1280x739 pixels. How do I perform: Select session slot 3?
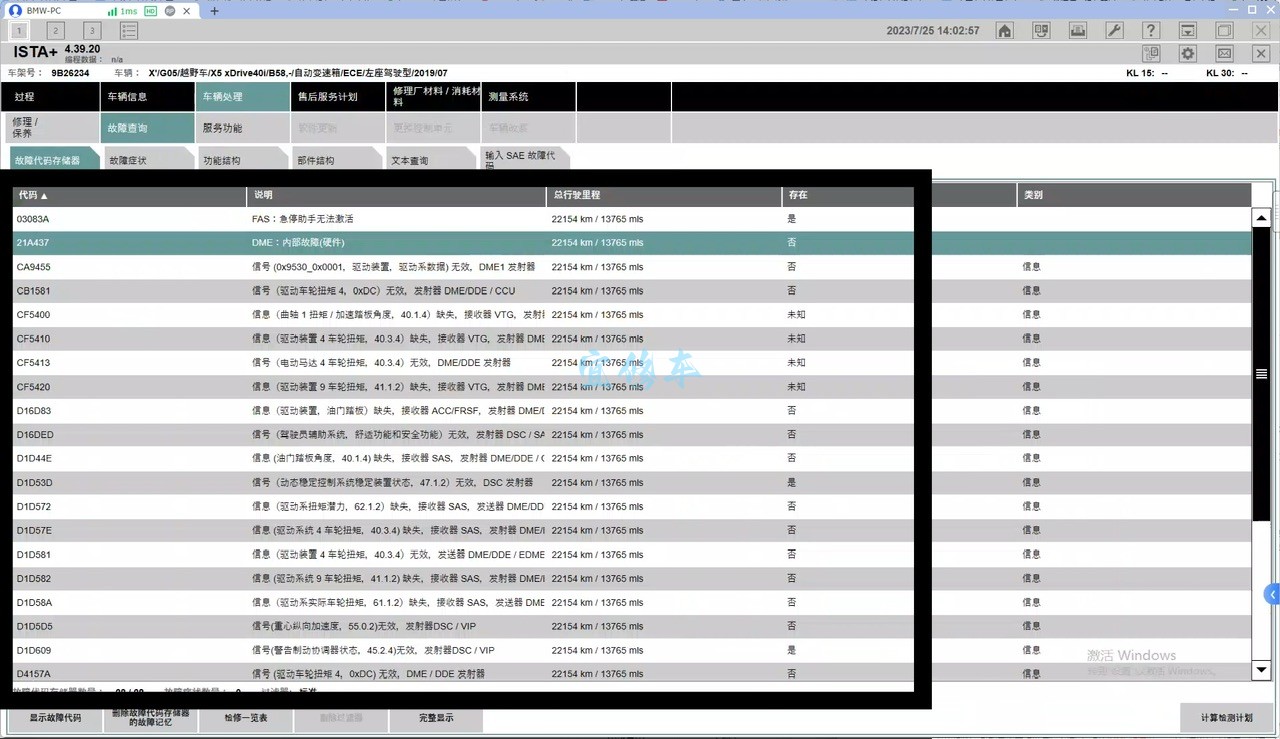(92, 31)
